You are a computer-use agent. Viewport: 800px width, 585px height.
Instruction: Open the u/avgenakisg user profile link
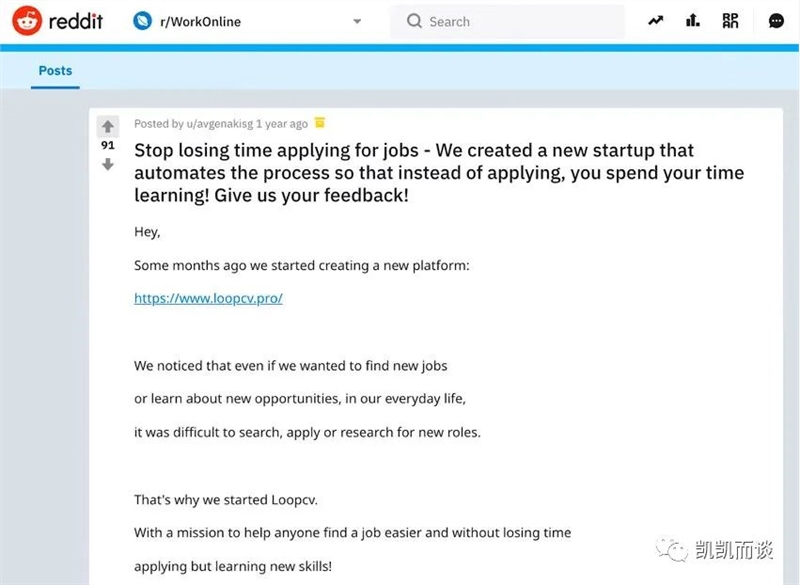tap(219, 123)
